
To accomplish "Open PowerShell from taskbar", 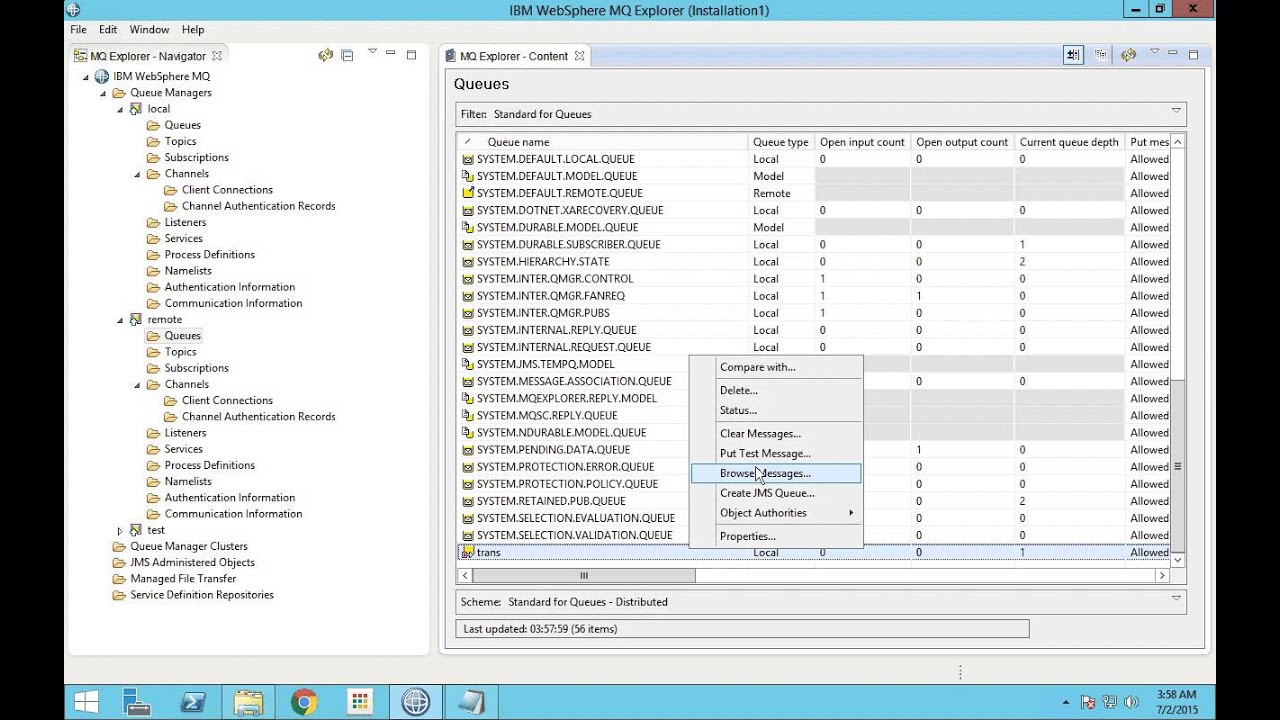I will coord(192,702).
